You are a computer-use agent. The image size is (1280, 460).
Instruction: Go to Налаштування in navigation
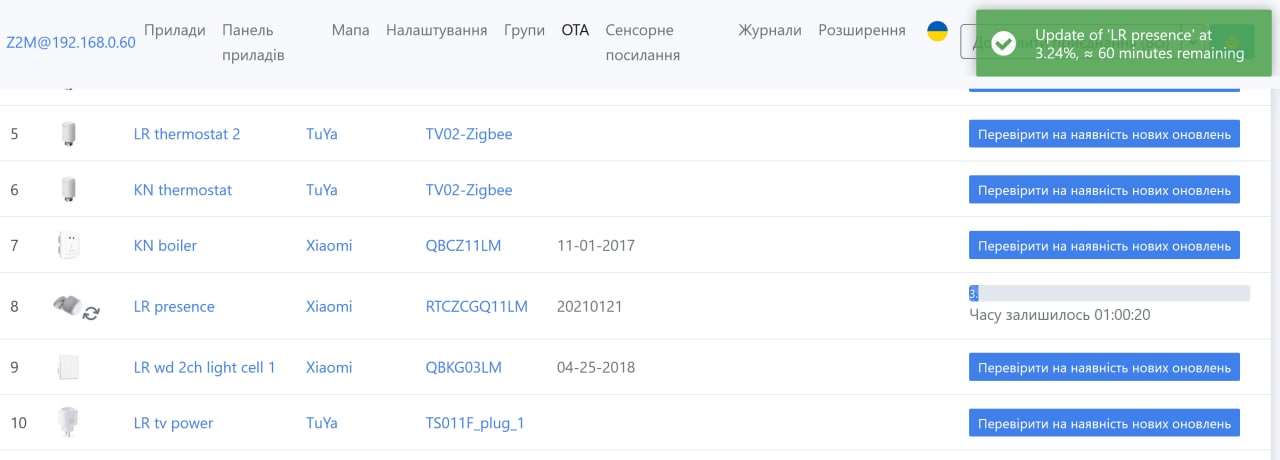tap(437, 30)
